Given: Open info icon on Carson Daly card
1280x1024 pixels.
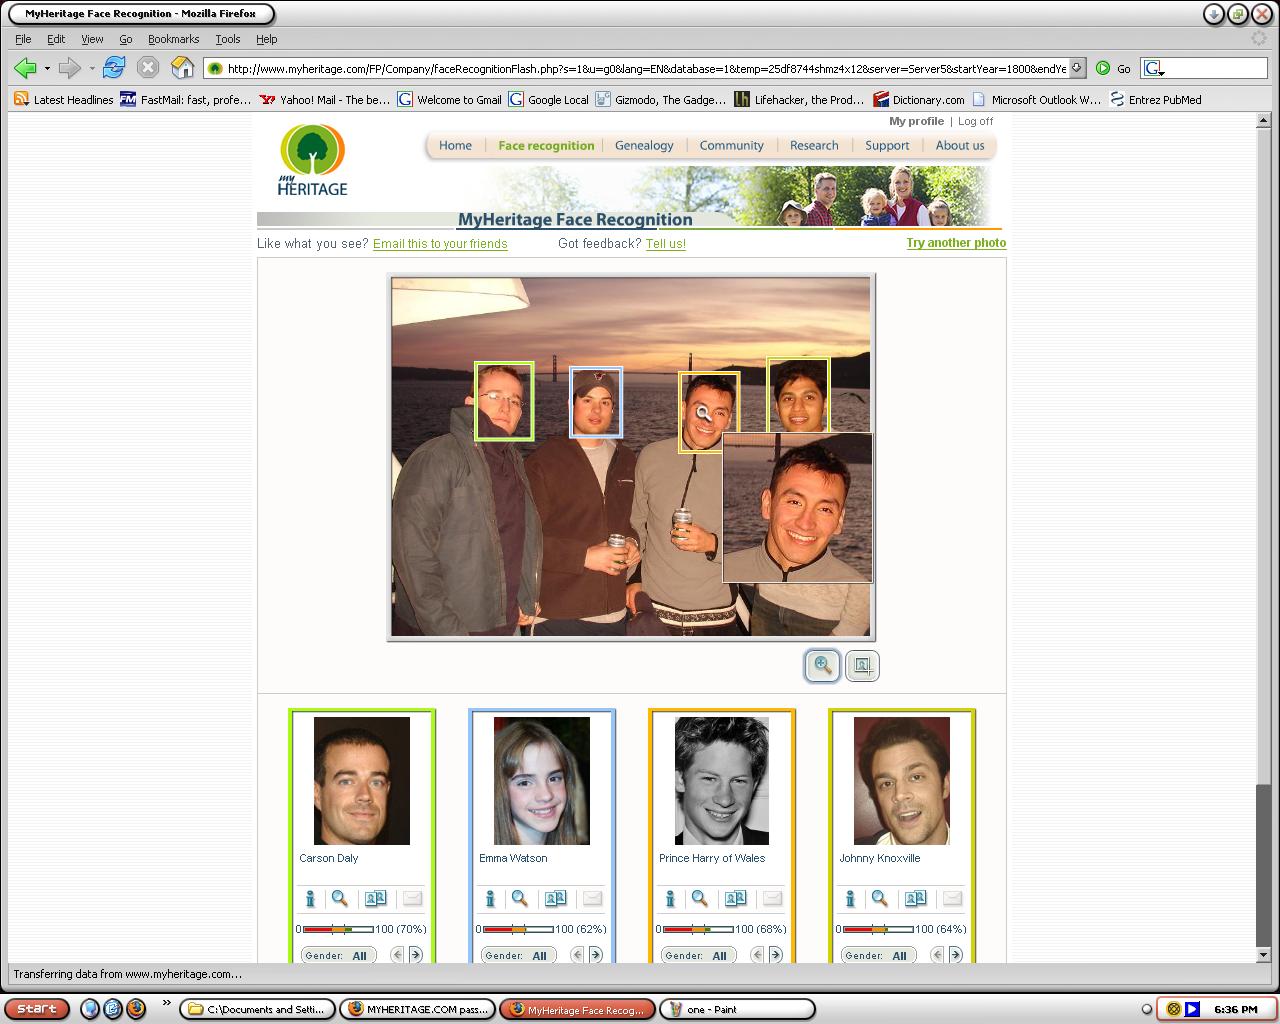Looking at the screenshot, I should pos(310,898).
